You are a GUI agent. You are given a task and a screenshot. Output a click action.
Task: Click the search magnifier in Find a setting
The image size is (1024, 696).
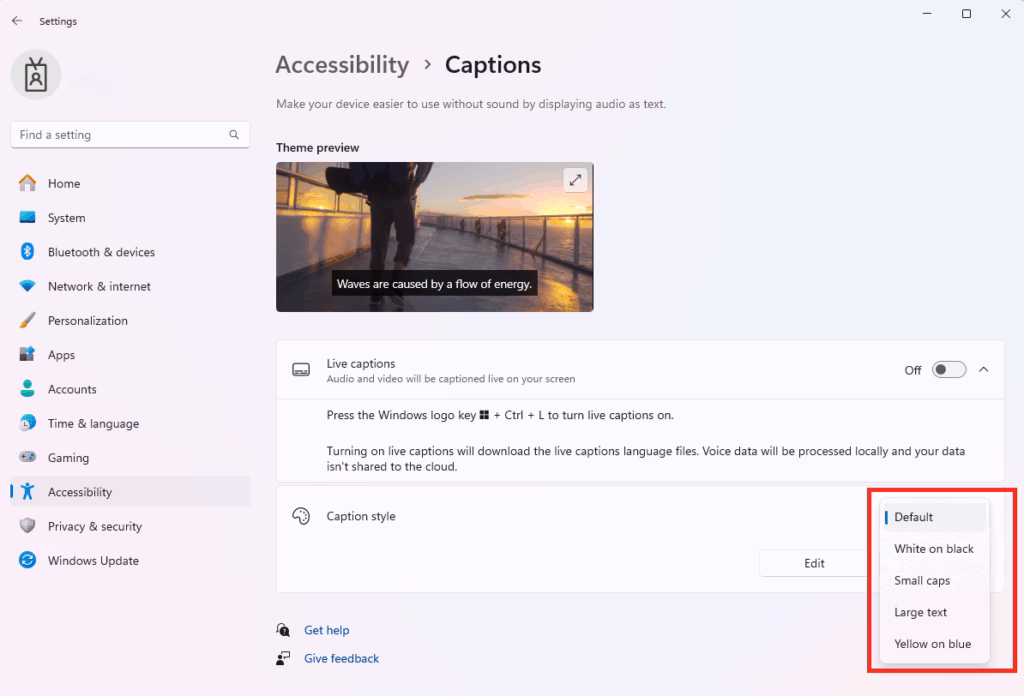click(x=234, y=134)
